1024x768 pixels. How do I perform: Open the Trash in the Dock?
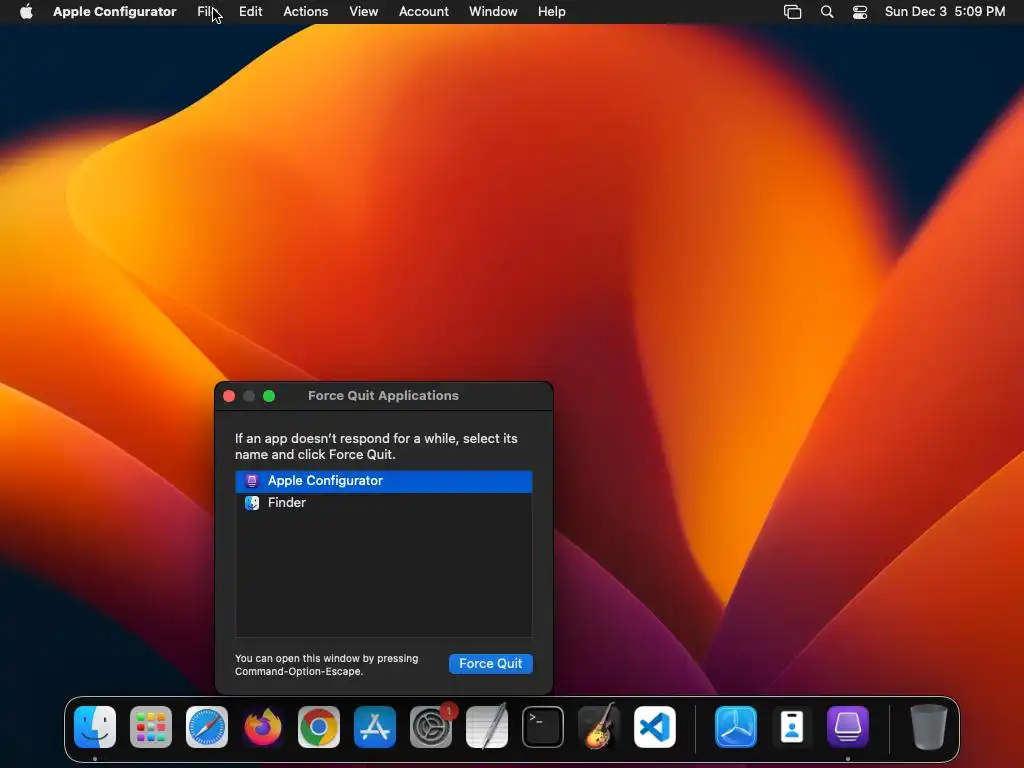pyautogui.click(x=929, y=727)
